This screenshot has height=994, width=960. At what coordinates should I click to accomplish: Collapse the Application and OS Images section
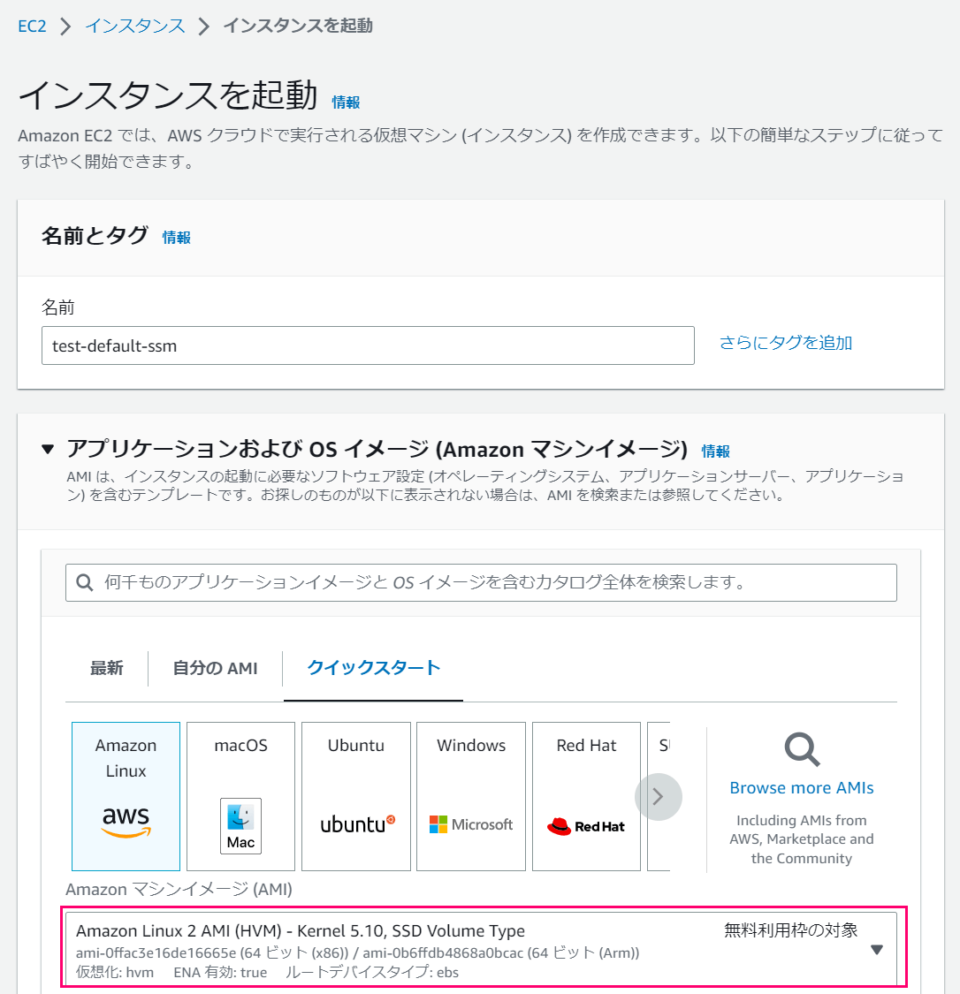[48, 450]
